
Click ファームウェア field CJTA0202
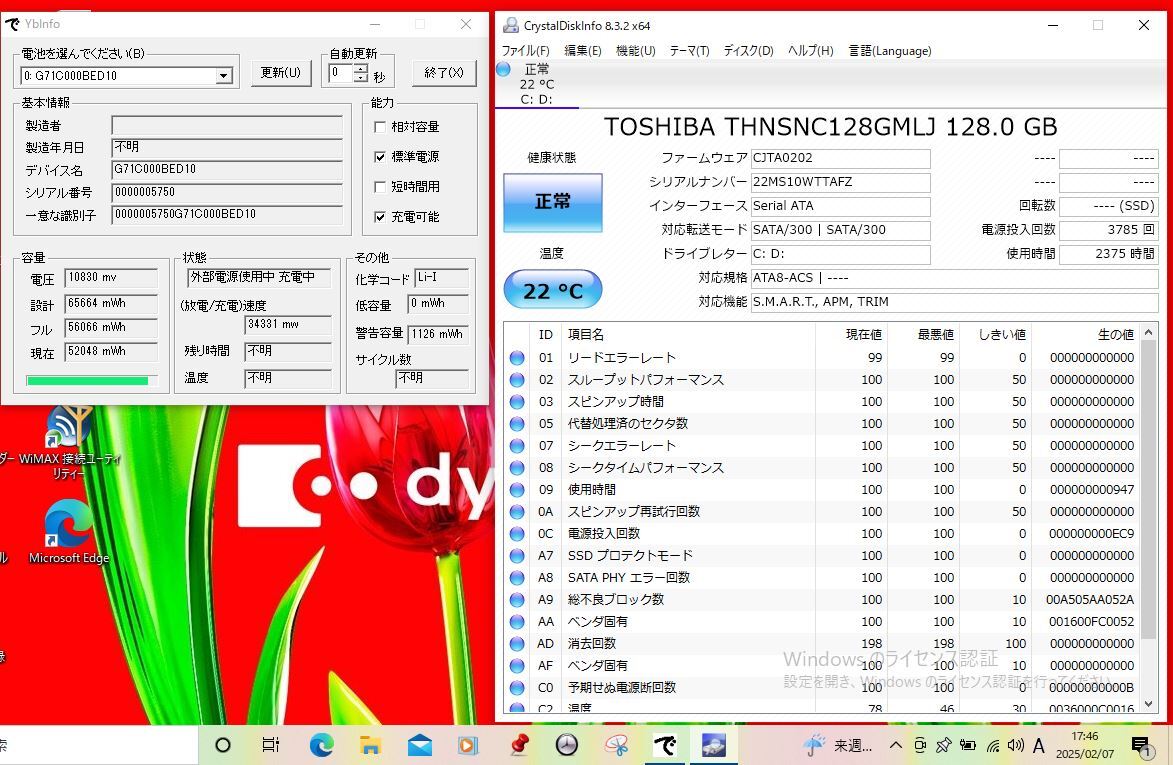(841, 159)
